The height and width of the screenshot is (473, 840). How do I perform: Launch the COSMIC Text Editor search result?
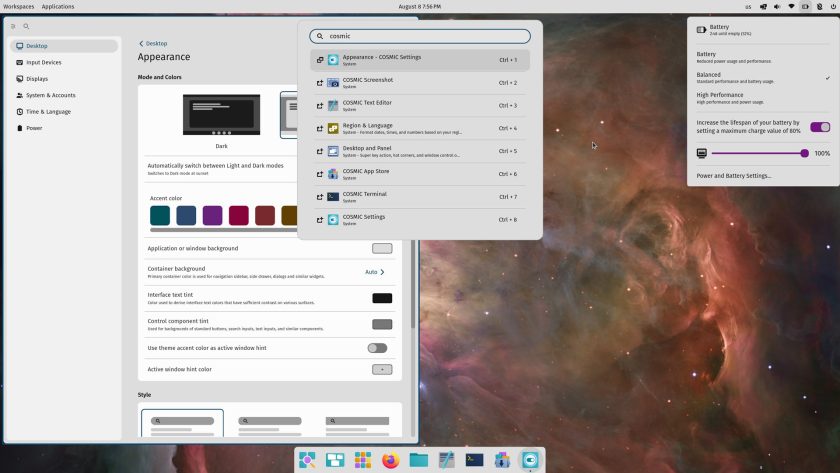coord(419,106)
